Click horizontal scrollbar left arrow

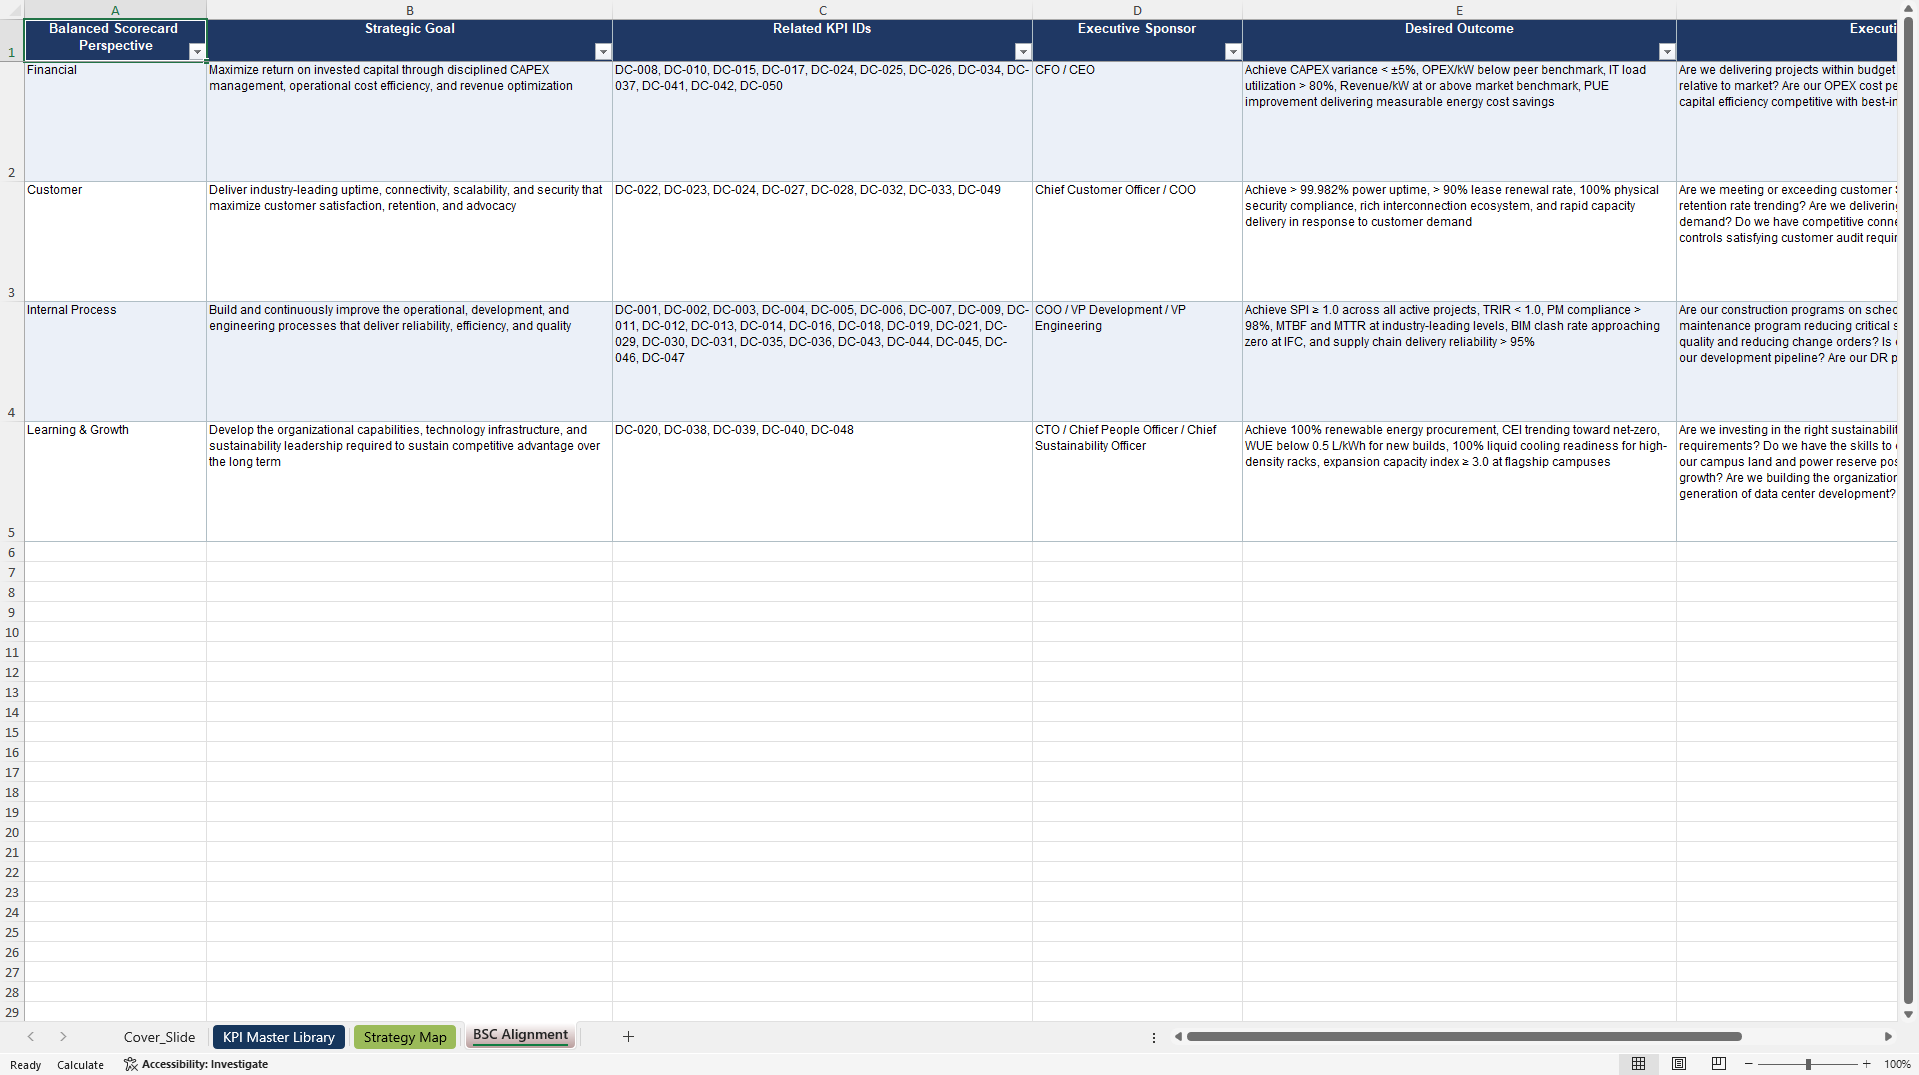point(1178,1037)
